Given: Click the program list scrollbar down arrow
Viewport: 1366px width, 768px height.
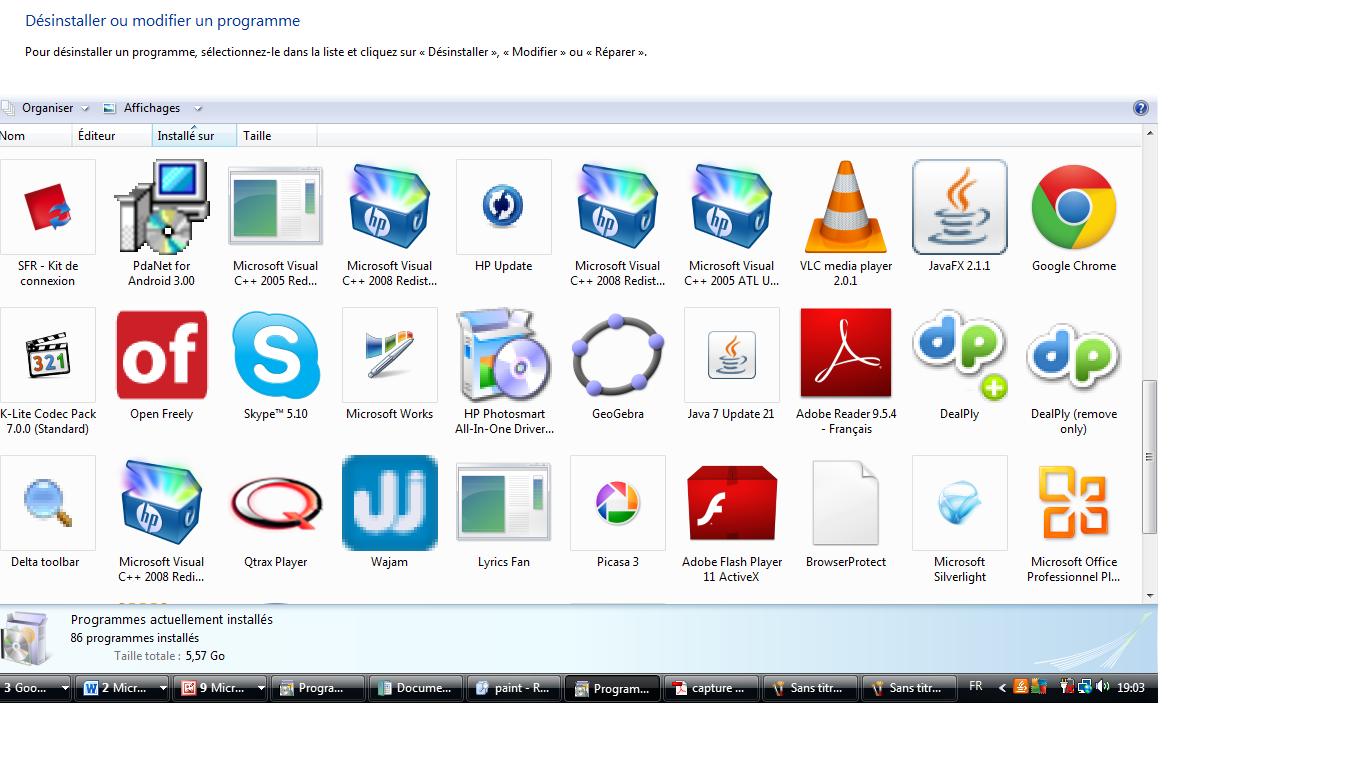Looking at the screenshot, I should (1150, 596).
